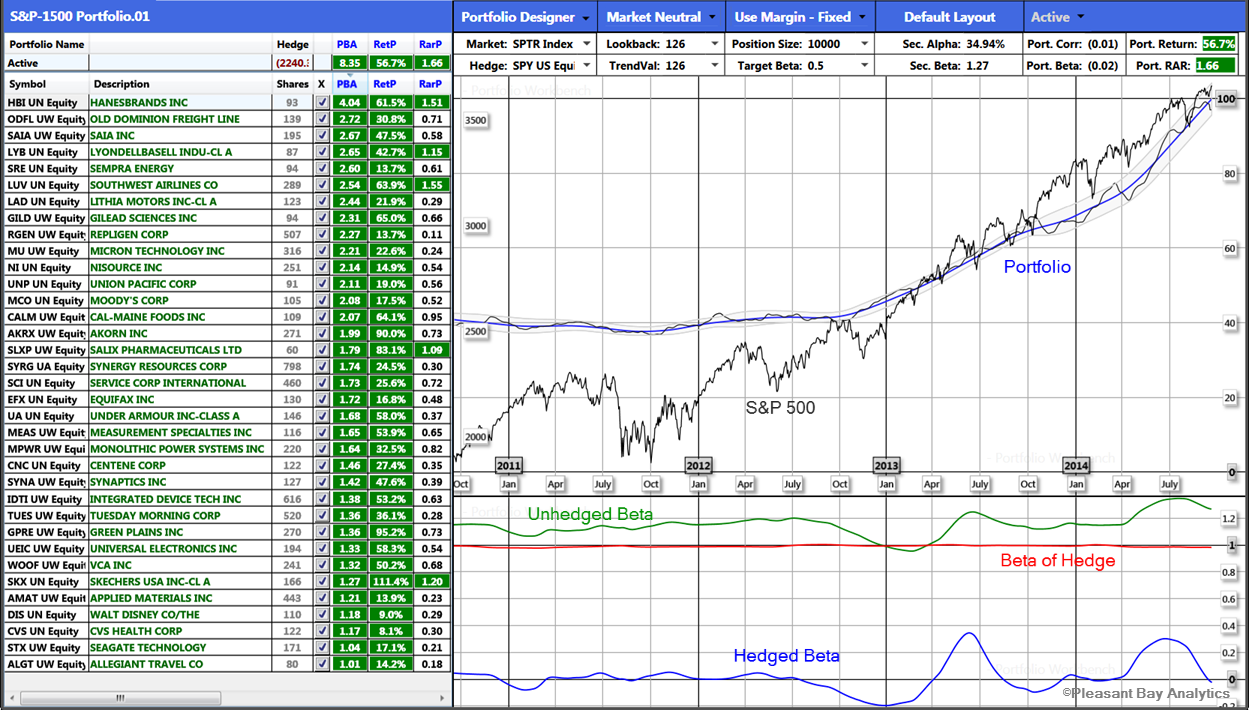Screen dimensions: 1249x710
Task: Click the Portfolio Name header cell
Action: coord(46,44)
